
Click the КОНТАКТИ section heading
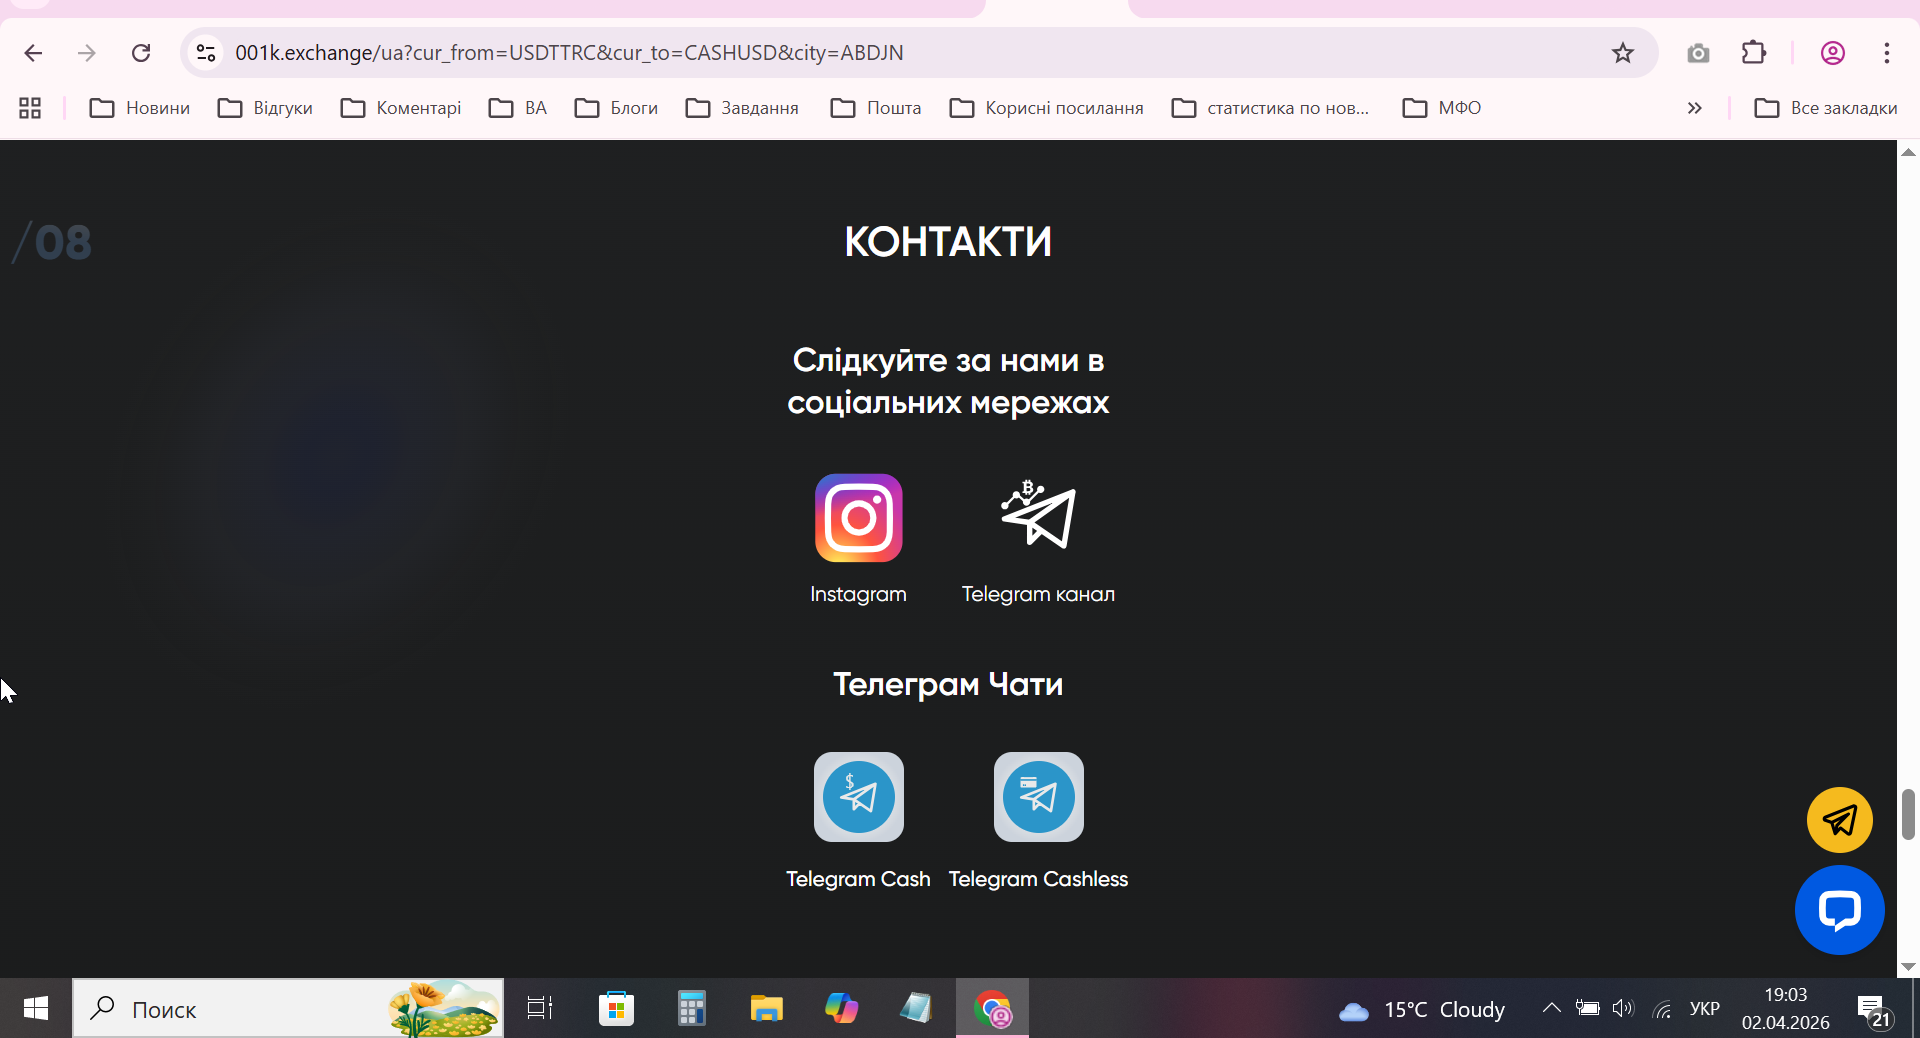948,241
